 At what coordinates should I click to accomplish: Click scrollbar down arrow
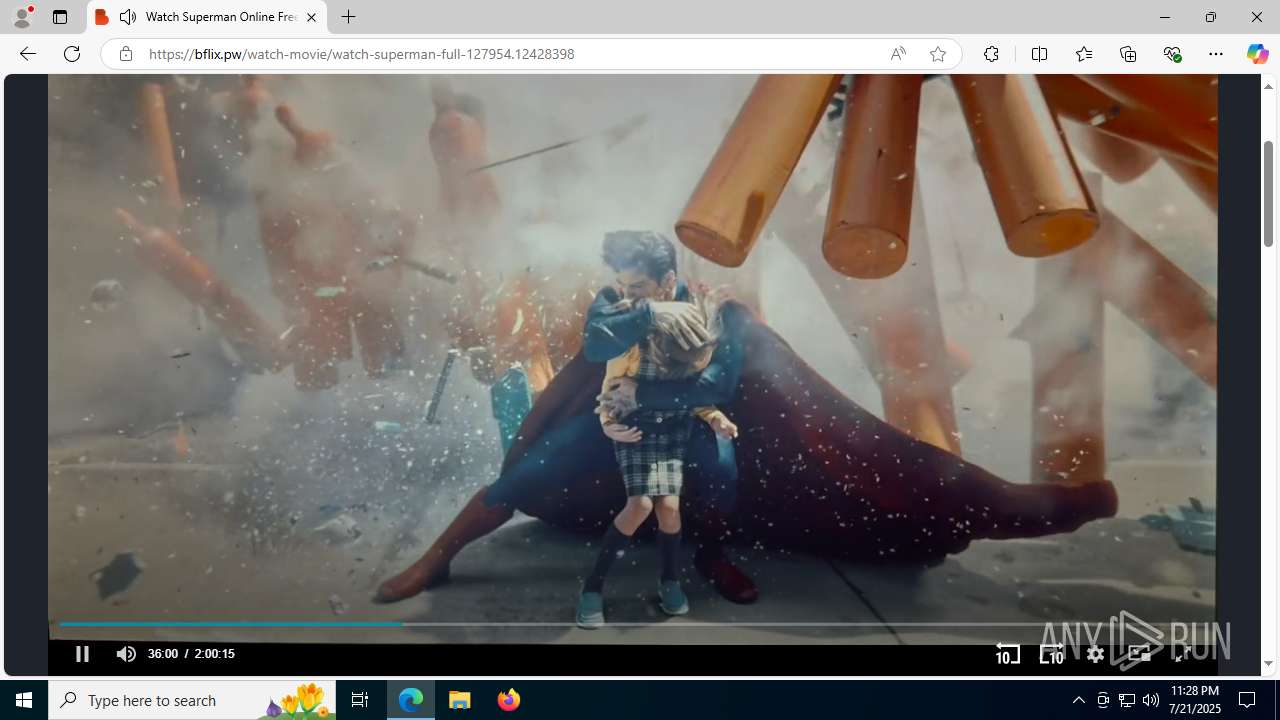1268,664
